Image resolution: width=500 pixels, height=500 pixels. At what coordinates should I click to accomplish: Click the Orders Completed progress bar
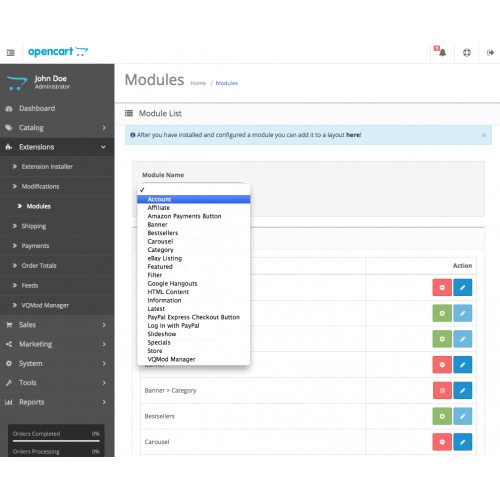[x=56, y=441]
